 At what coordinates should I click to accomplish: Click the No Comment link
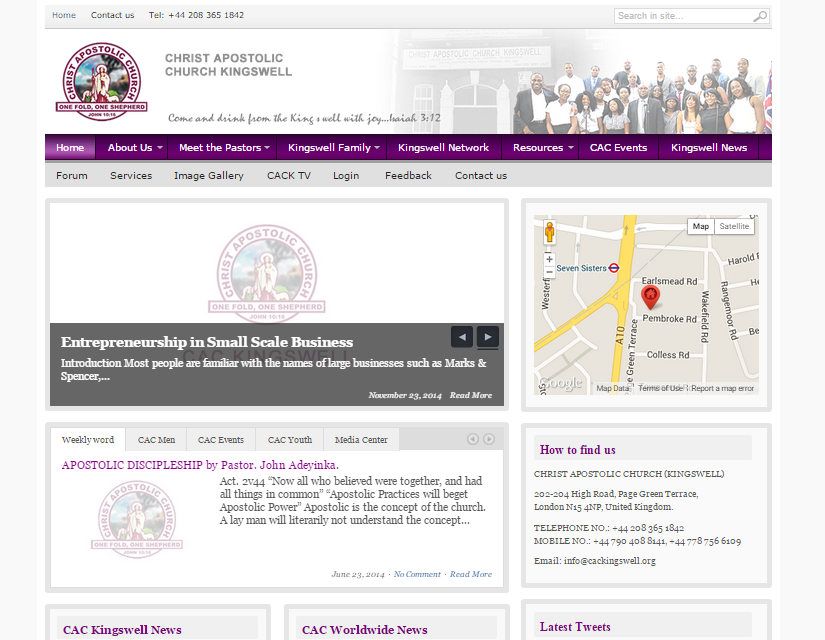pyautogui.click(x=417, y=574)
